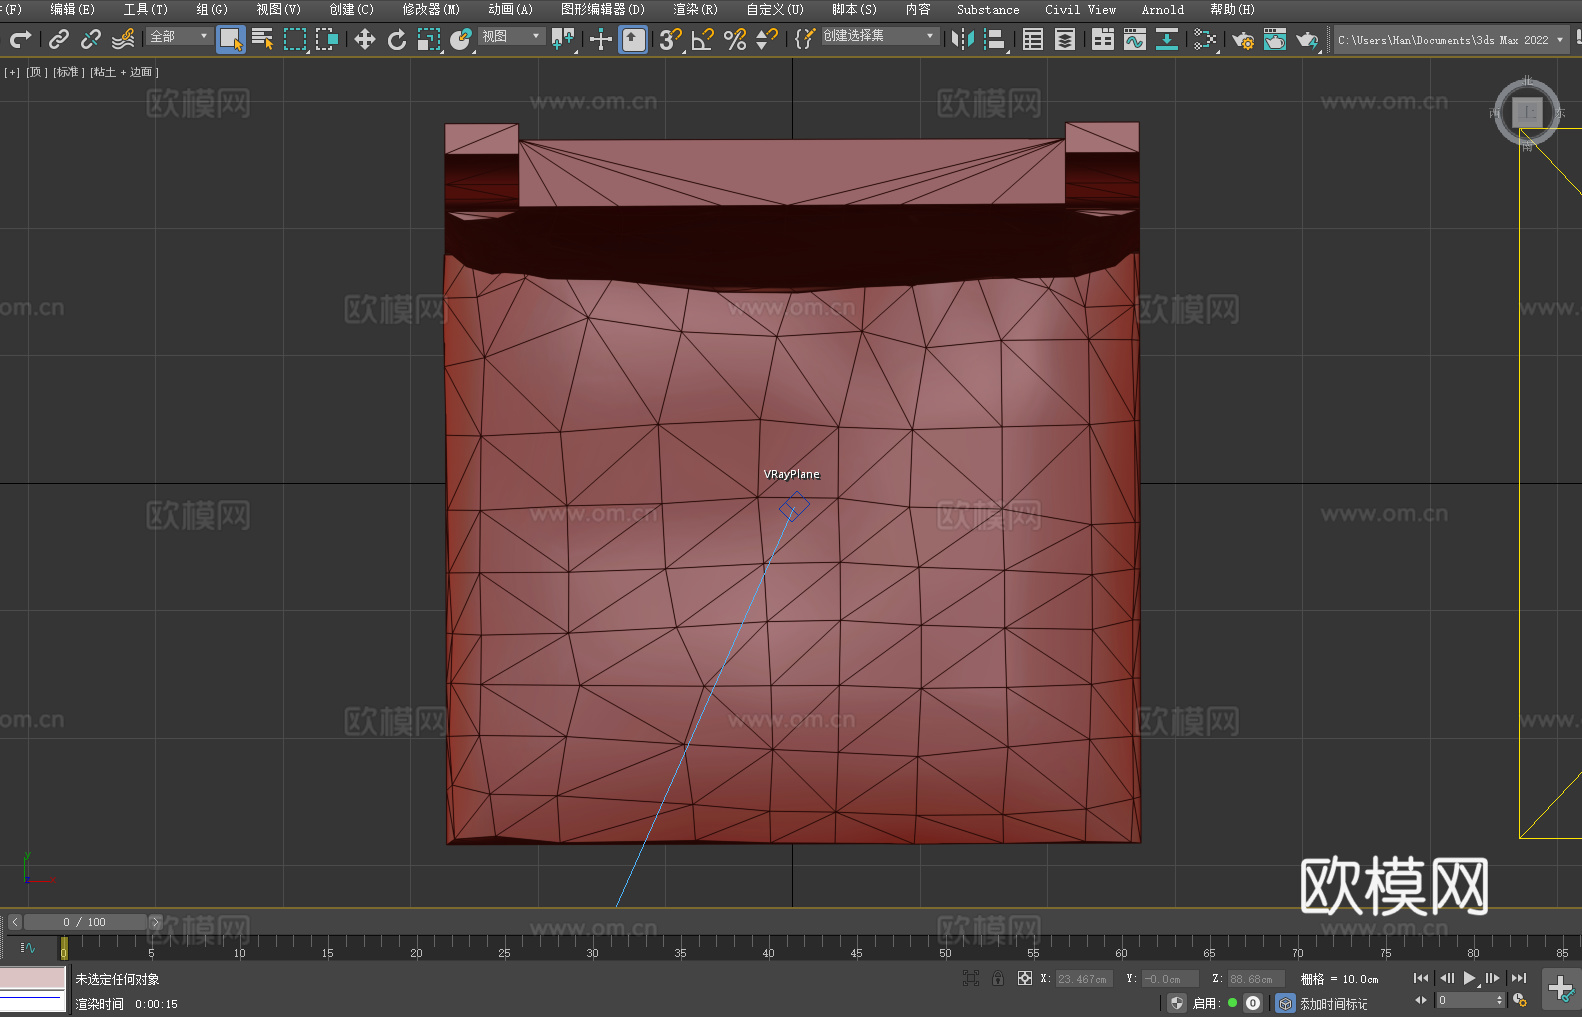The image size is (1582, 1017).
Task: Open the Curve Editor
Action: pyautogui.click(x=1135, y=39)
